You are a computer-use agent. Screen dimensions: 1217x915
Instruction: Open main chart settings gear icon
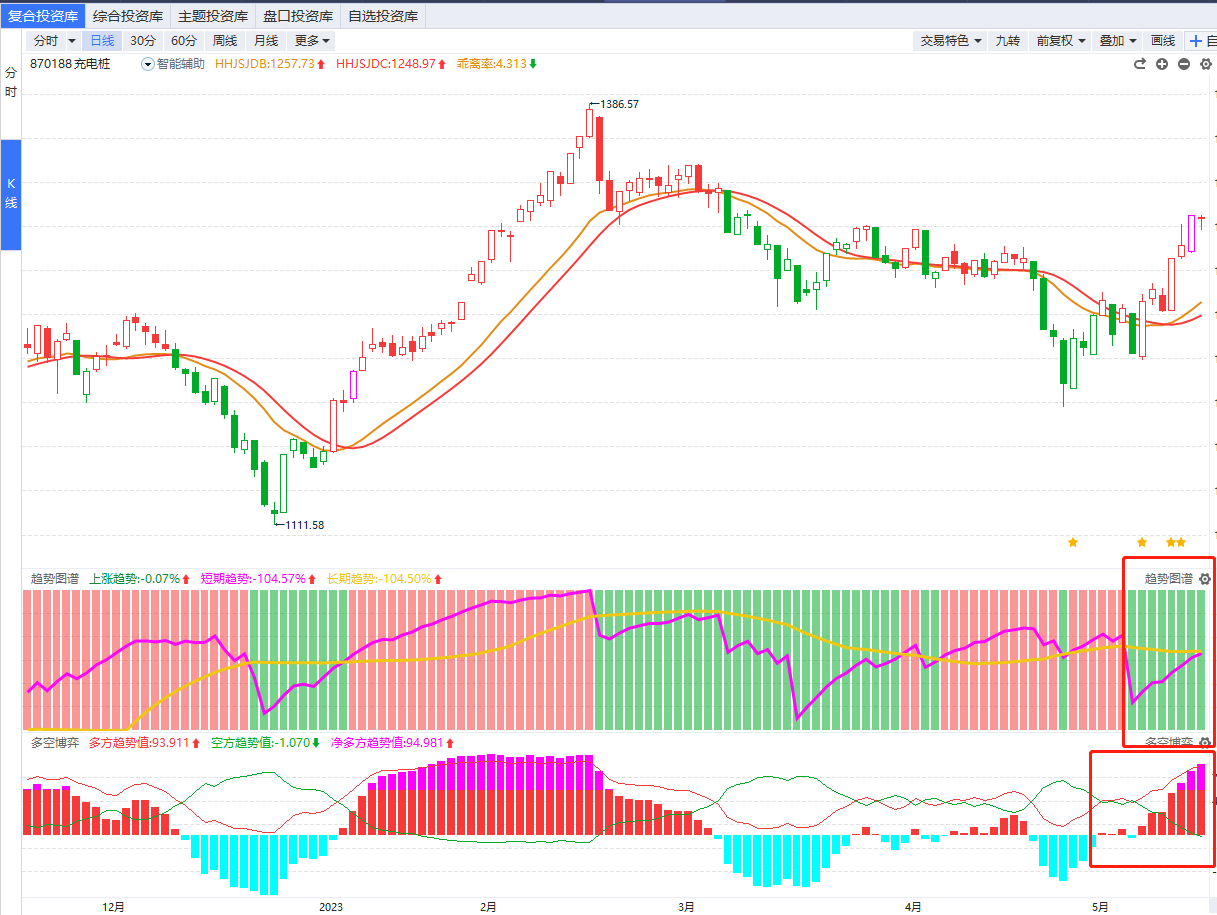(x=1206, y=64)
